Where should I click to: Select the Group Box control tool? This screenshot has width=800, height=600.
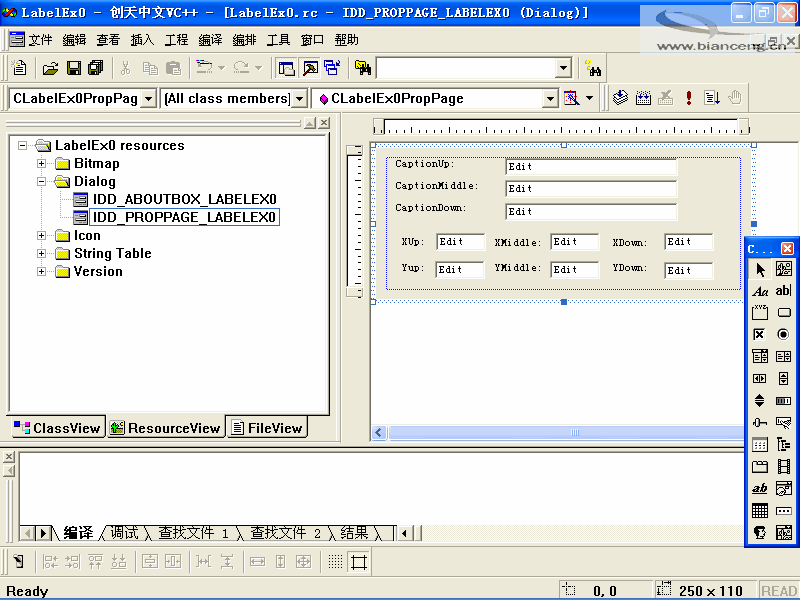pyautogui.click(x=760, y=312)
